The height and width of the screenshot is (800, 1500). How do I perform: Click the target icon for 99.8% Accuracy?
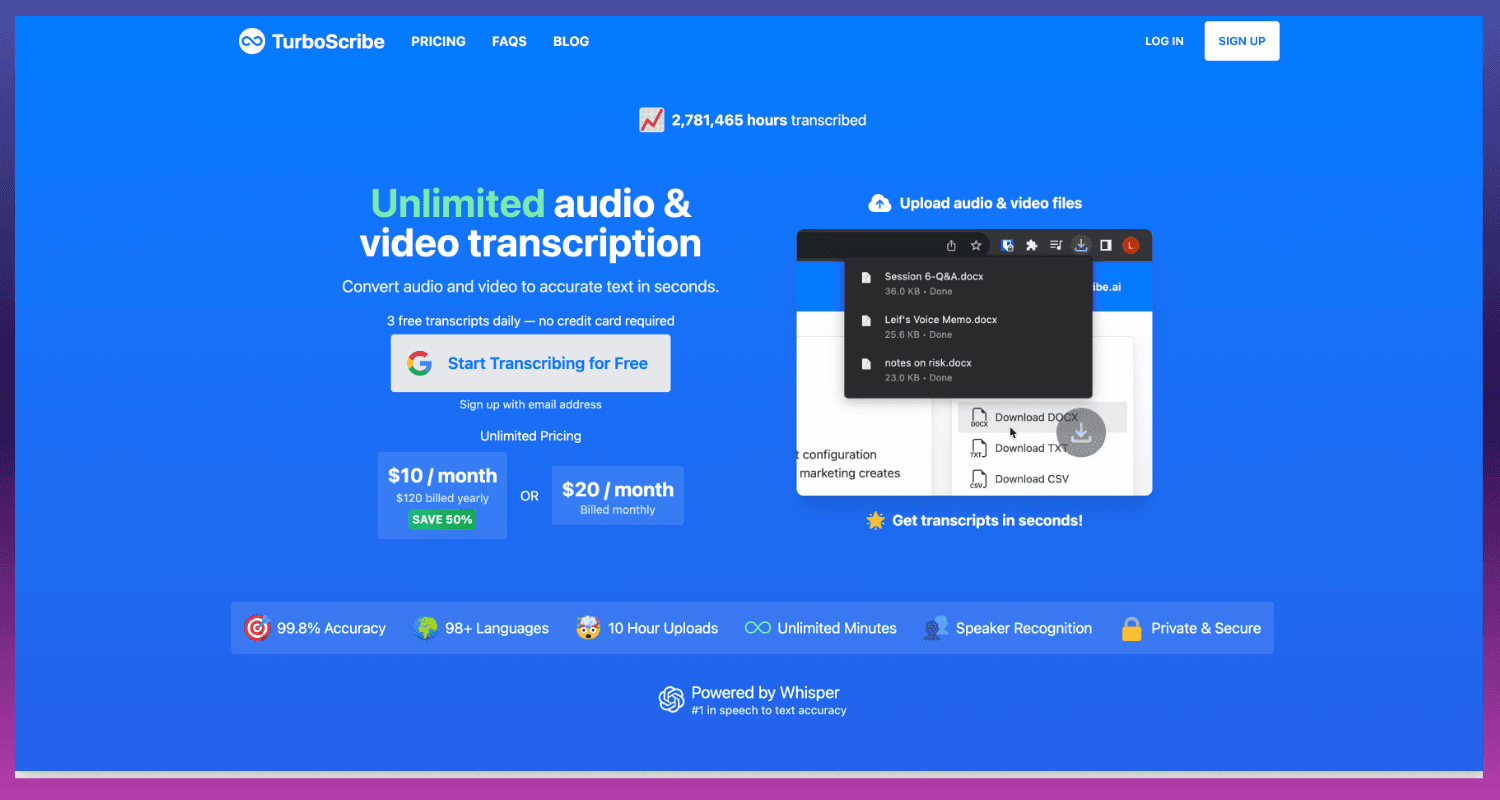[257, 628]
